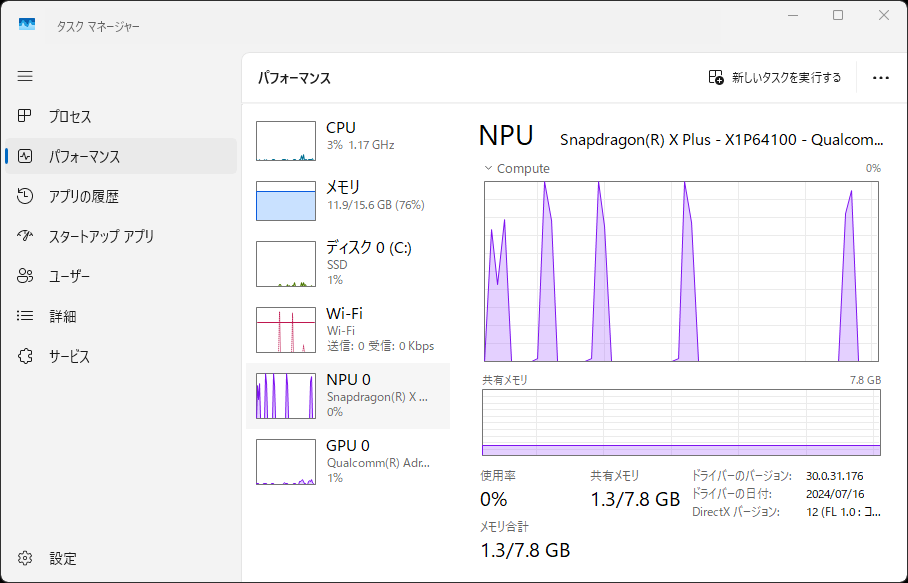Select the アプリの履歴 section icon
The width and height of the screenshot is (908, 583).
click(23, 196)
